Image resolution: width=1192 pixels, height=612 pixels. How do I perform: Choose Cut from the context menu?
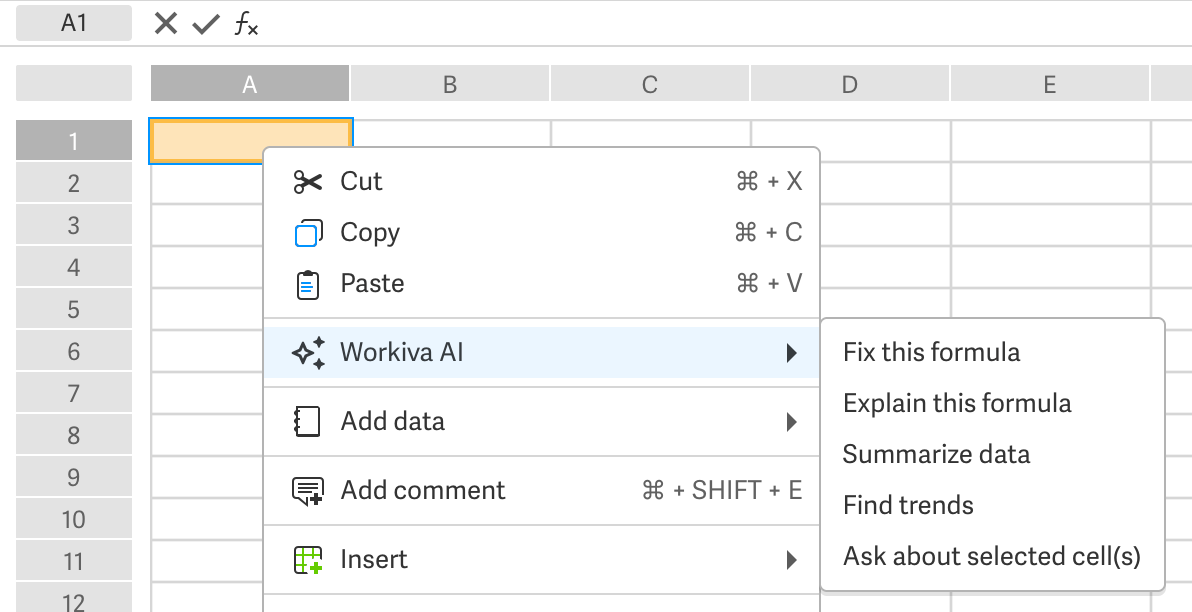point(542,182)
